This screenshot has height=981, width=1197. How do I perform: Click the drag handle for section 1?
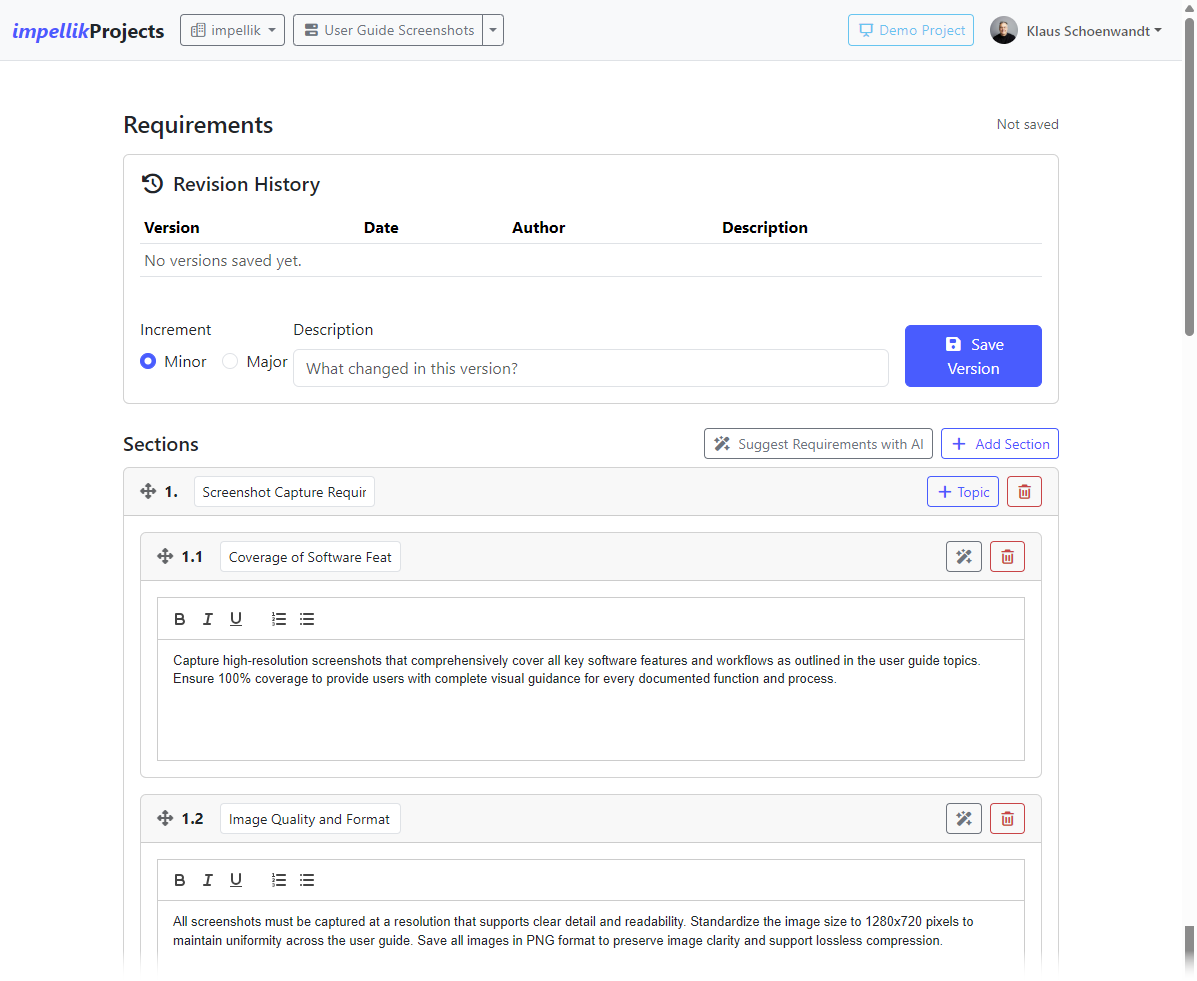(148, 492)
